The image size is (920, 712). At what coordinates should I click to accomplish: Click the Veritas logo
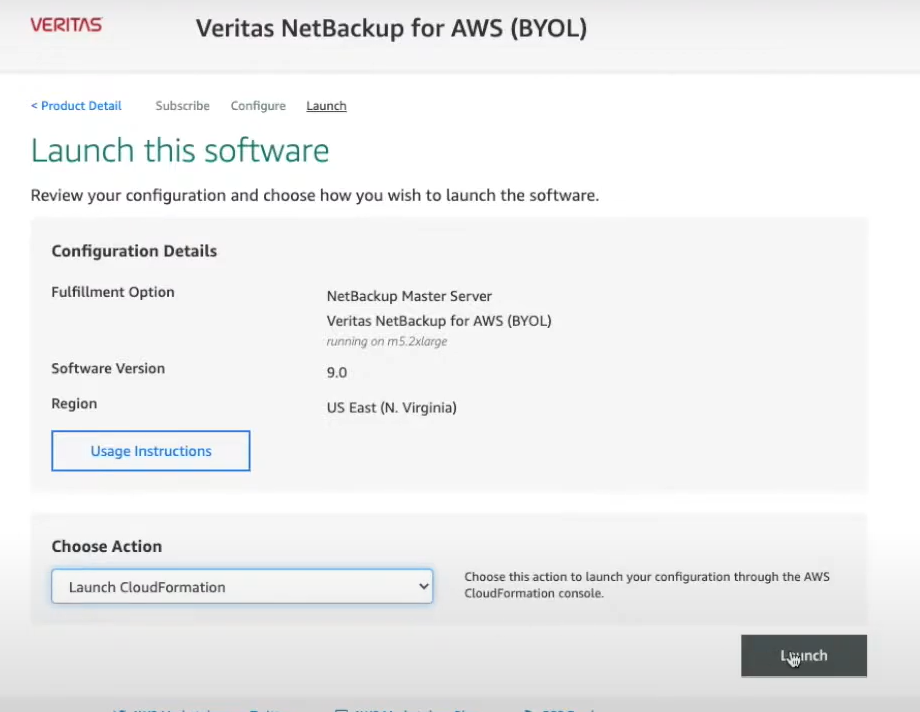point(66,25)
